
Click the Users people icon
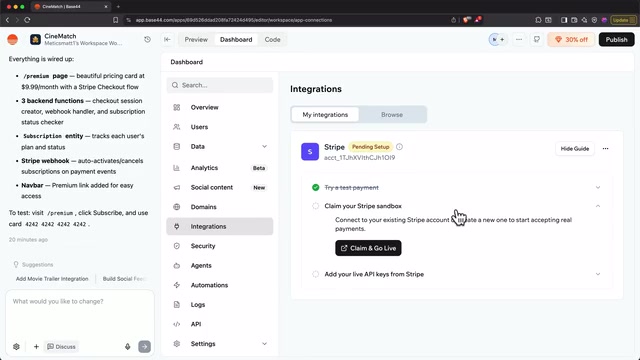tap(177, 127)
